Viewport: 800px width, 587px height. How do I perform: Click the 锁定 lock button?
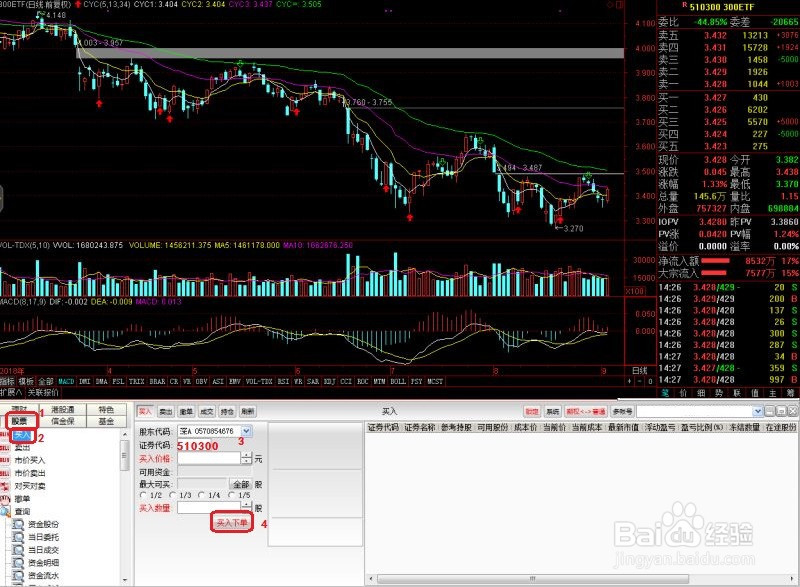click(x=532, y=411)
